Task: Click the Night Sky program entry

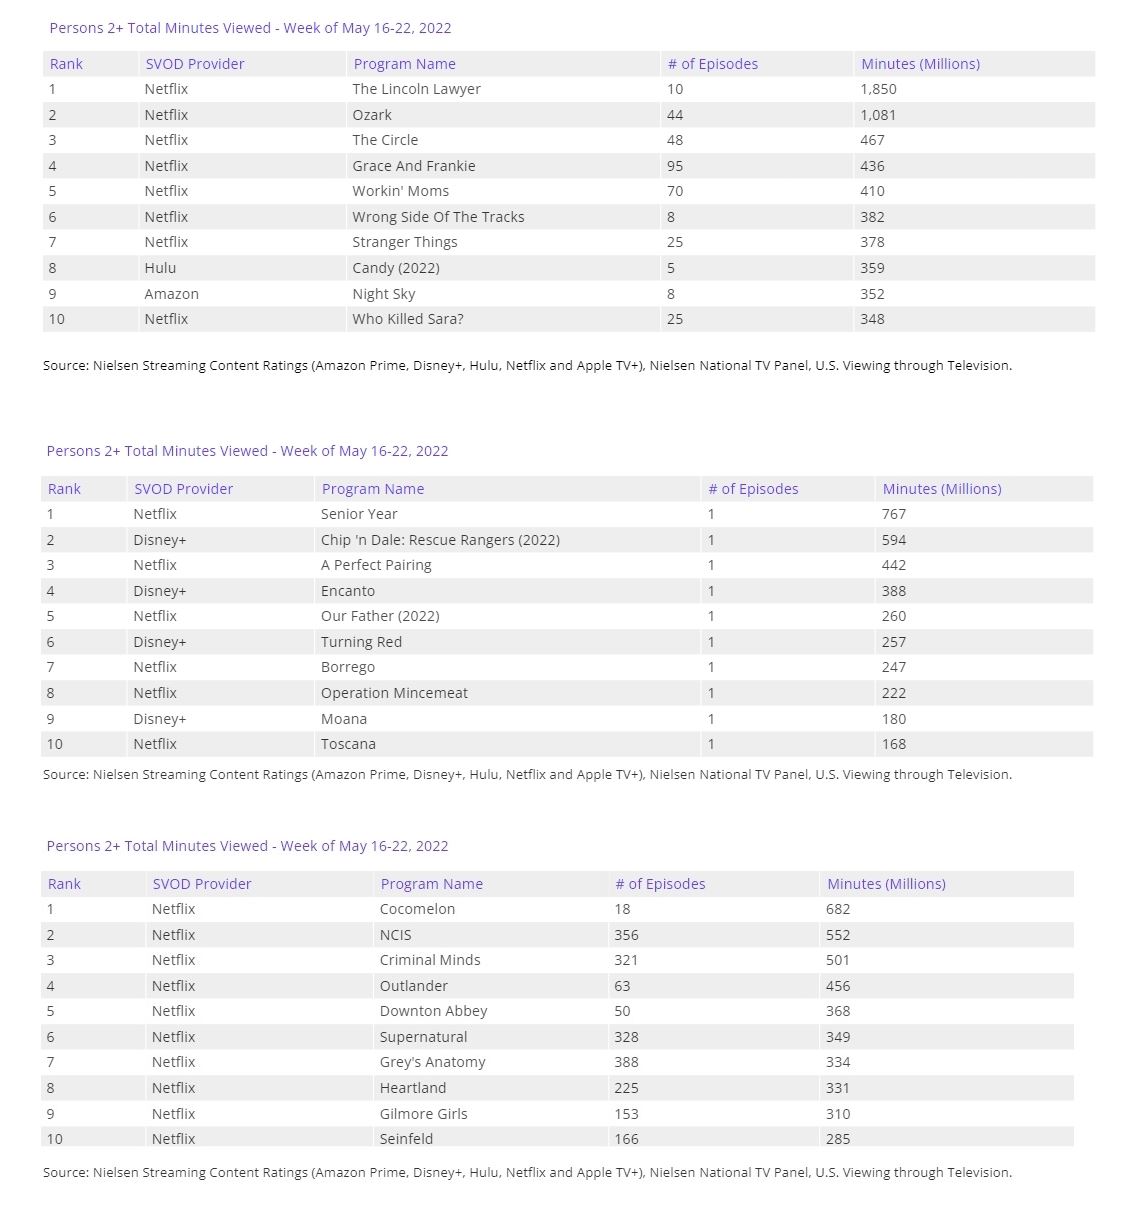Action: point(383,294)
